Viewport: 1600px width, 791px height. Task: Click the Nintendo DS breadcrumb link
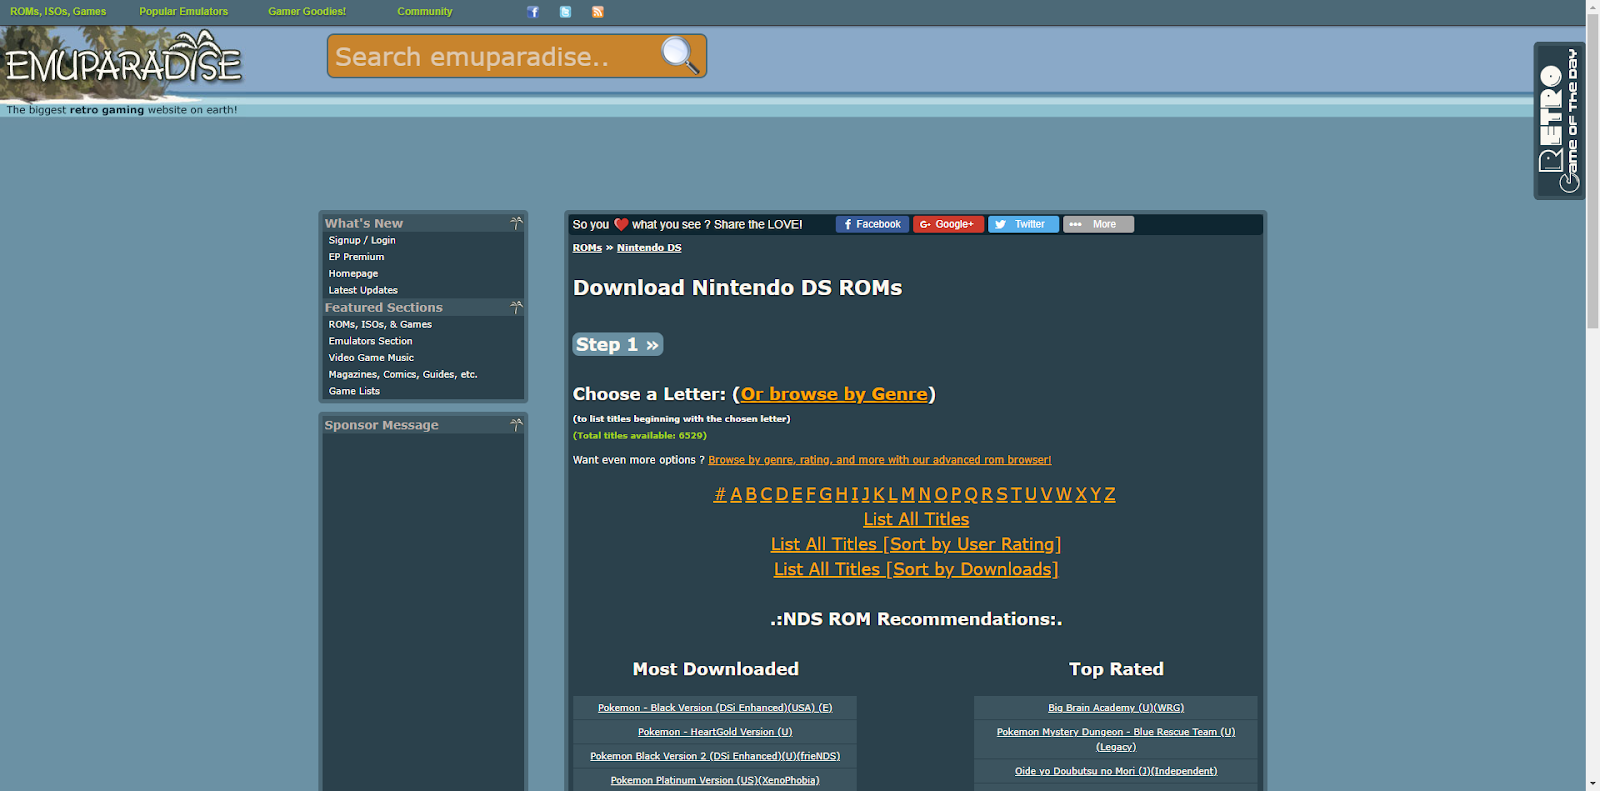click(649, 248)
